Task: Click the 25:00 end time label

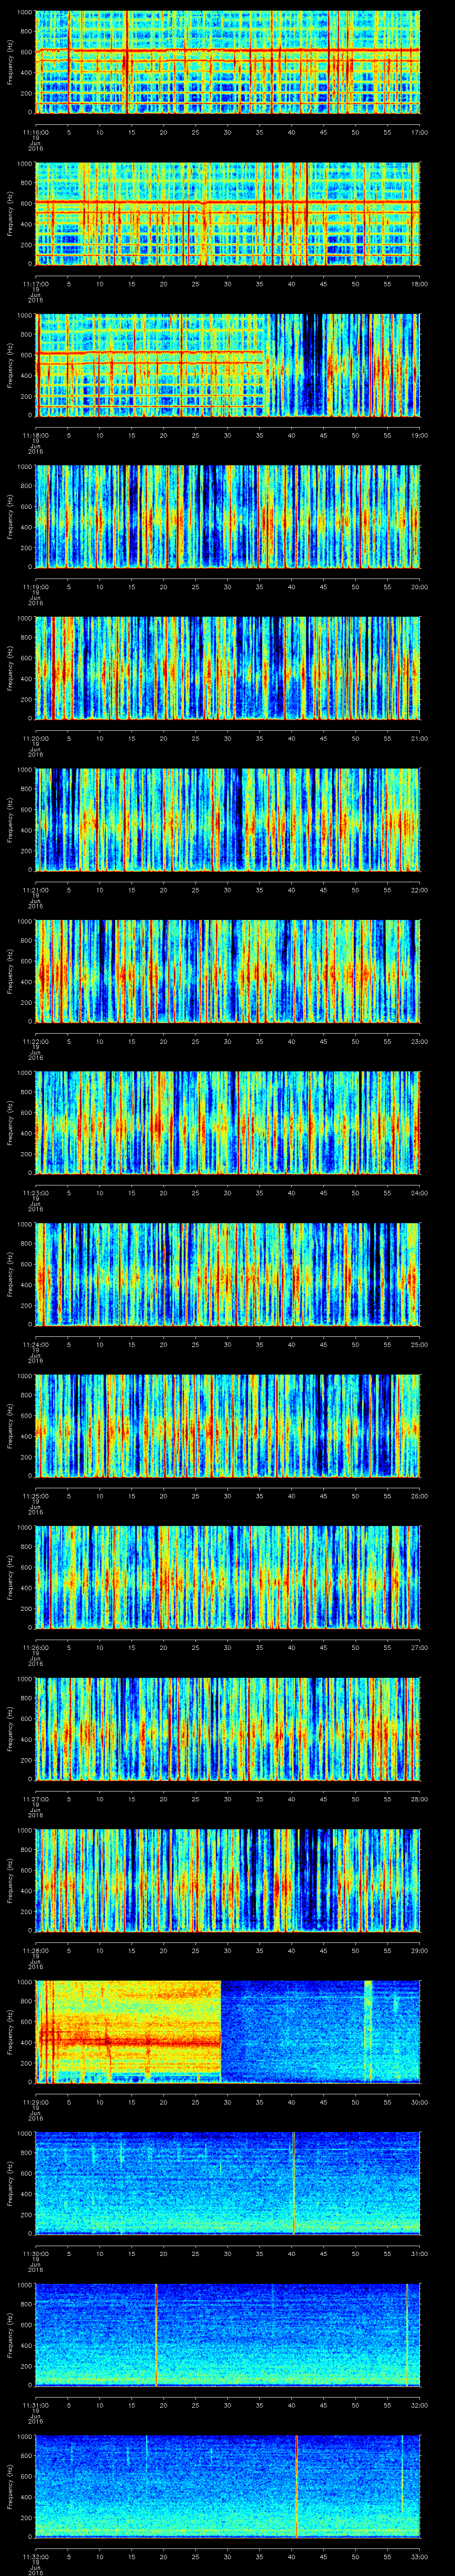Action: point(419,1344)
